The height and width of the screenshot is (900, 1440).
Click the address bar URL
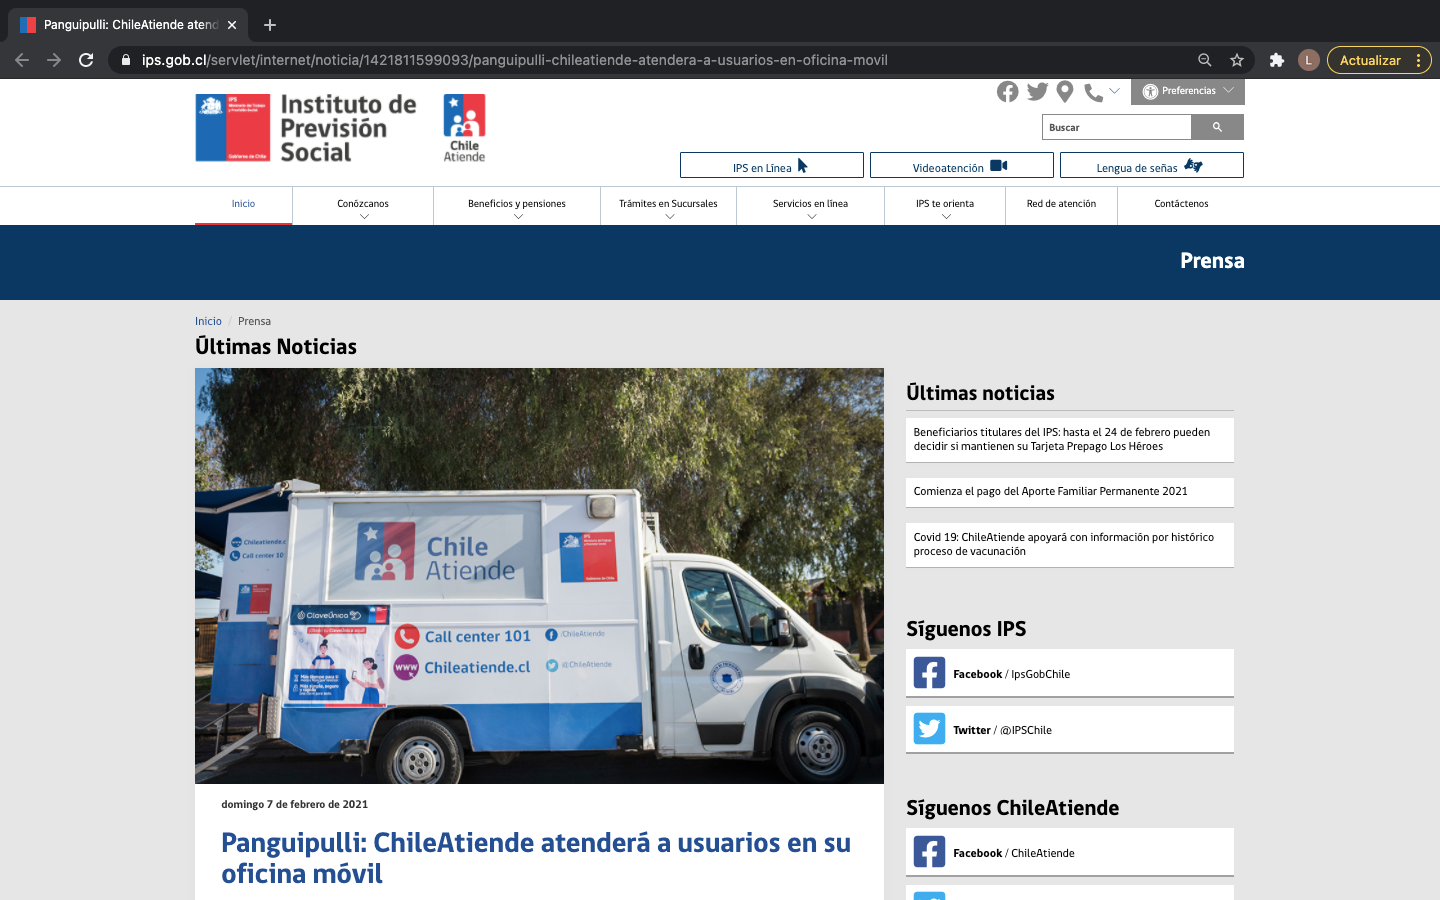click(x=515, y=60)
